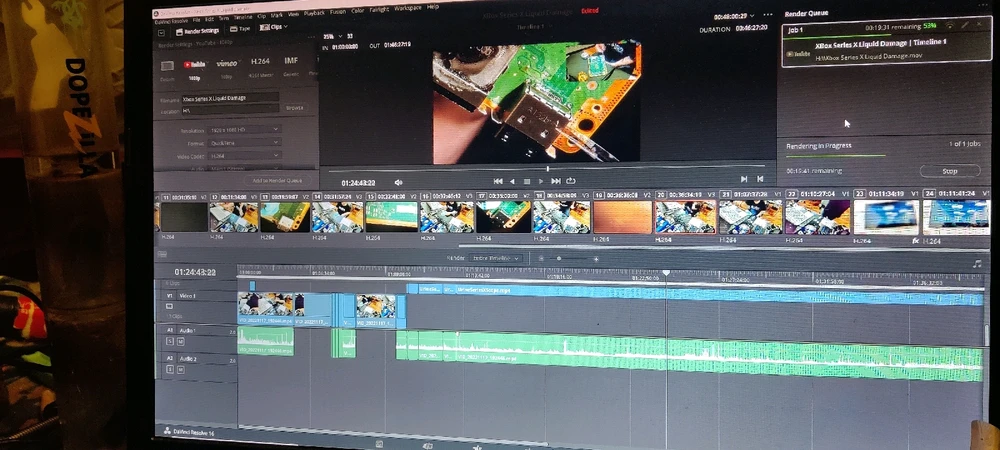Select the H.264 Master preset
The height and width of the screenshot is (450, 1000).
[260, 66]
